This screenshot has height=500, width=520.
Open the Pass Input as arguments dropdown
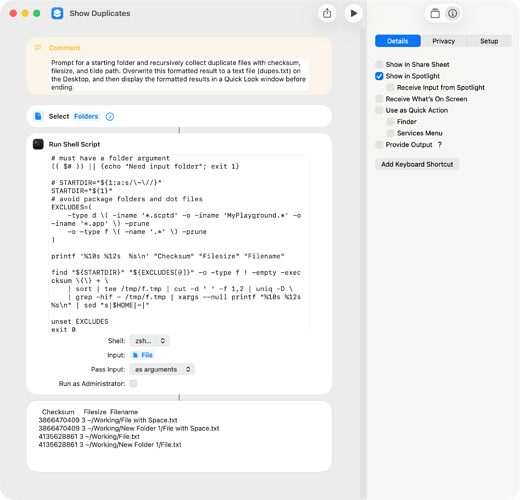(x=162, y=369)
